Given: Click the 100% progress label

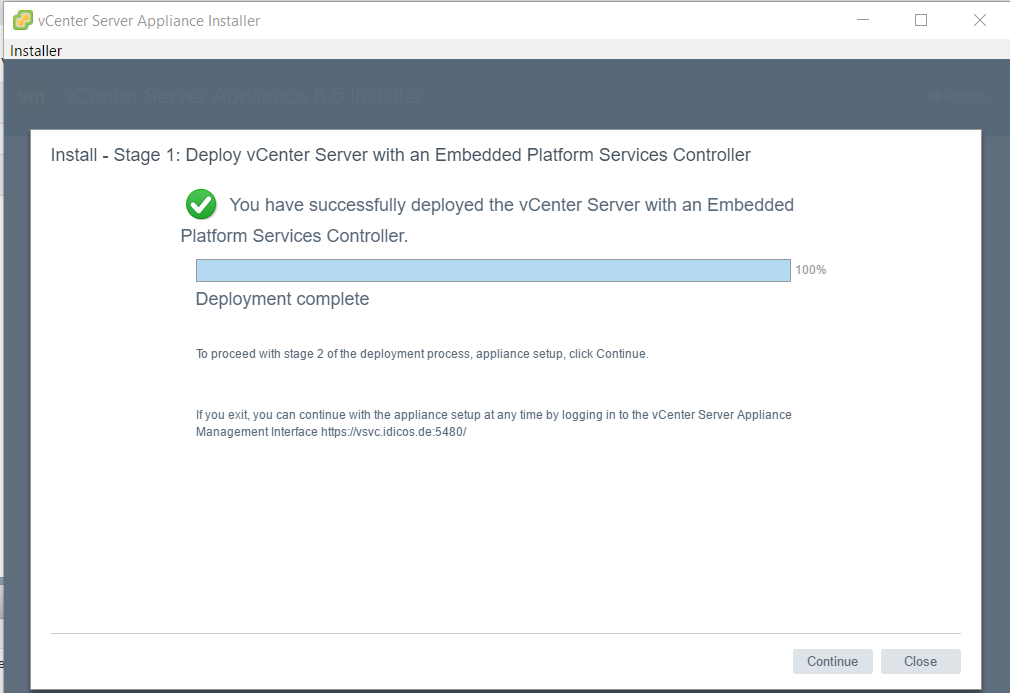Looking at the screenshot, I should coord(810,270).
